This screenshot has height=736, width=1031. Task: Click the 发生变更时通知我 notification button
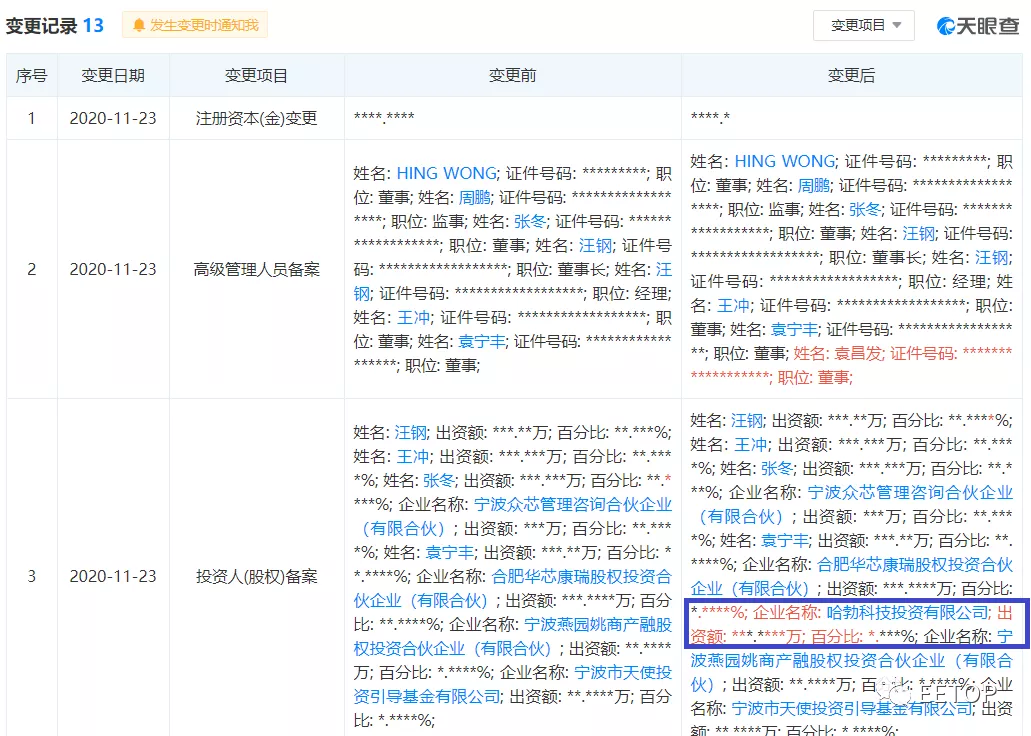pos(195,25)
